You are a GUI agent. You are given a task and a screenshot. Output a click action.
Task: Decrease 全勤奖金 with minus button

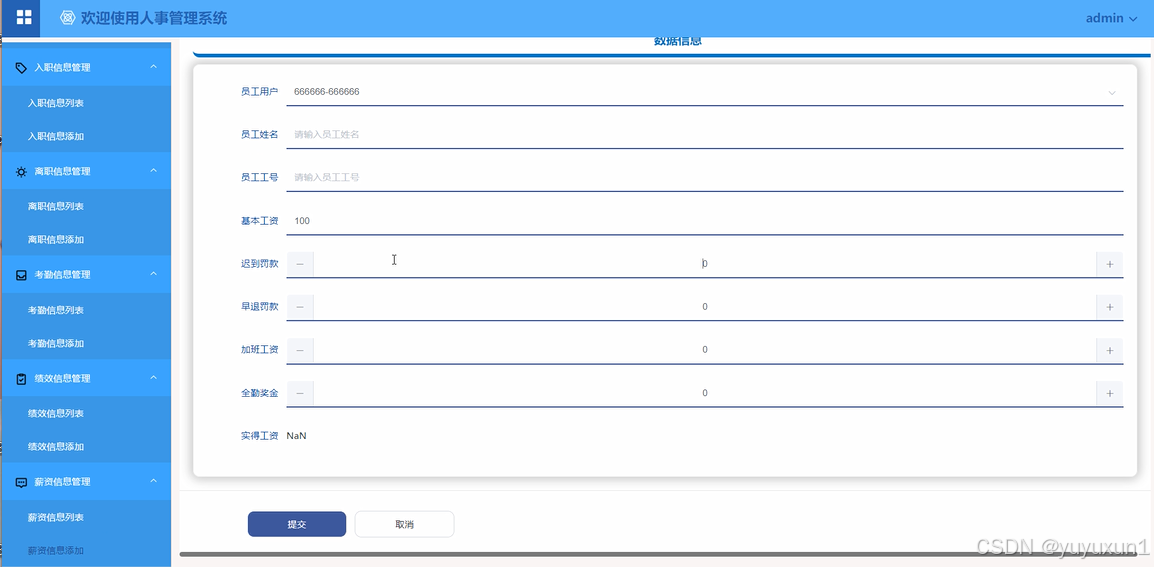[x=300, y=393]
